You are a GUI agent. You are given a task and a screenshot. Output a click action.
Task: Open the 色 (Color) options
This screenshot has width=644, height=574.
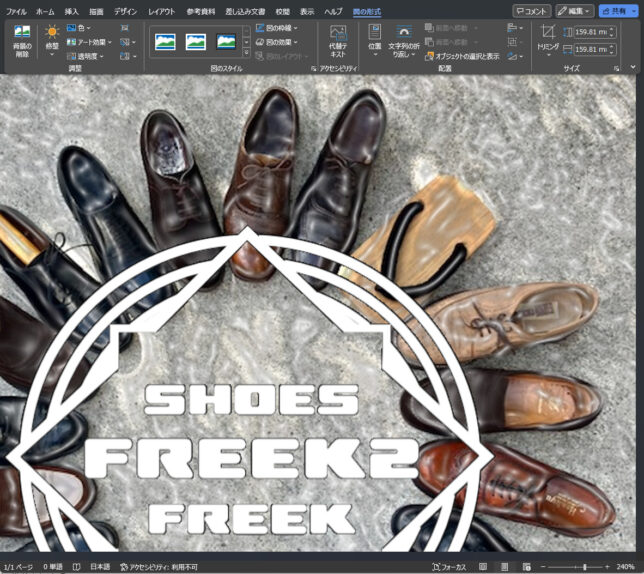[x=79, y=28]
